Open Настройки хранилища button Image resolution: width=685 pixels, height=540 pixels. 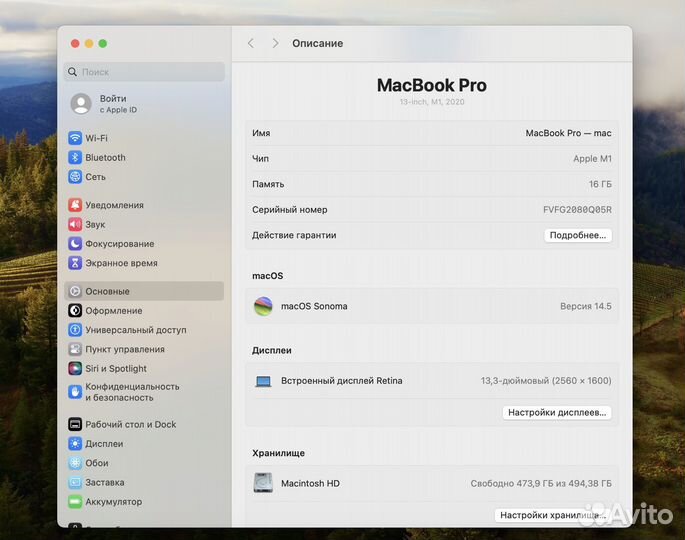point(553,515)
